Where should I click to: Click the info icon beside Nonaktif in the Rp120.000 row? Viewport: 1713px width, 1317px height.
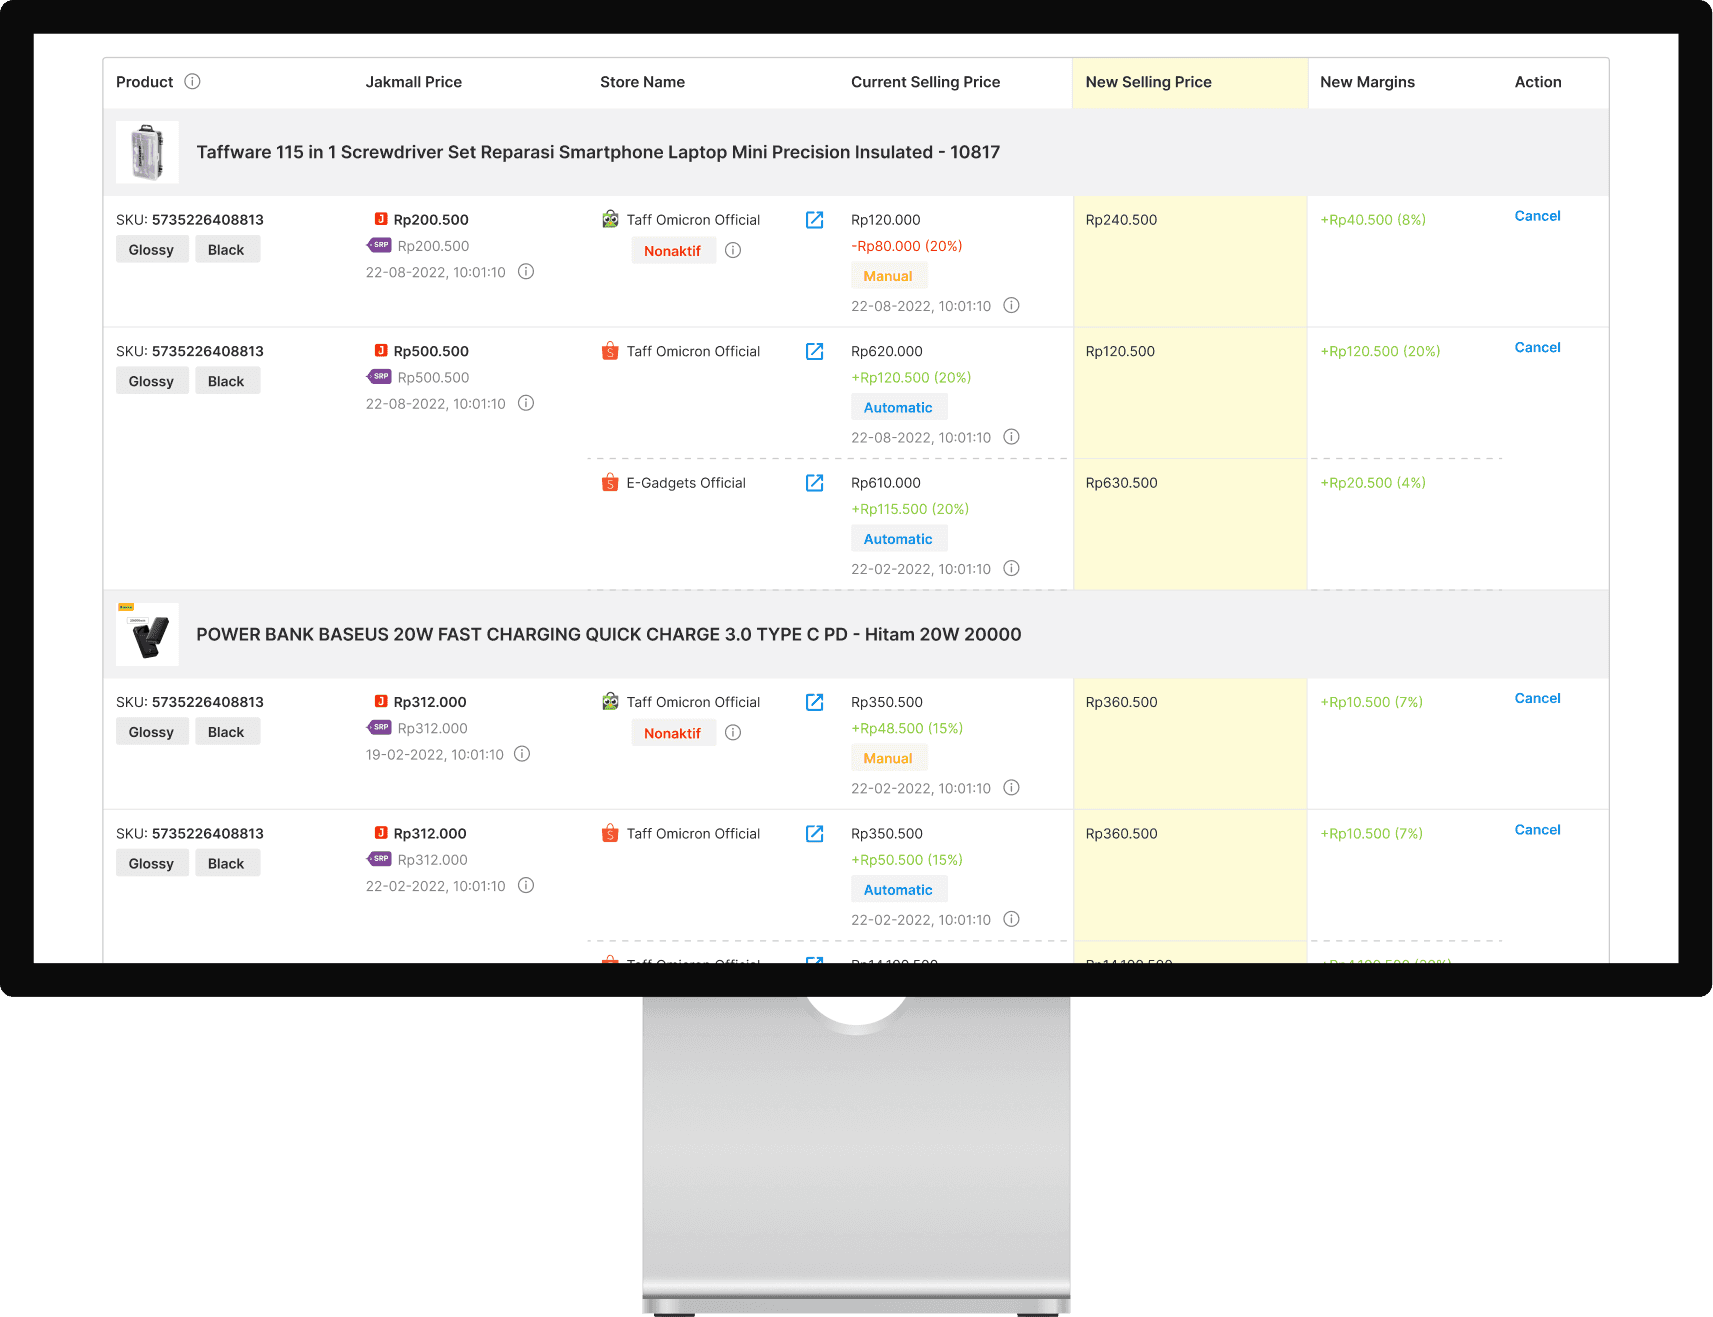733,250
